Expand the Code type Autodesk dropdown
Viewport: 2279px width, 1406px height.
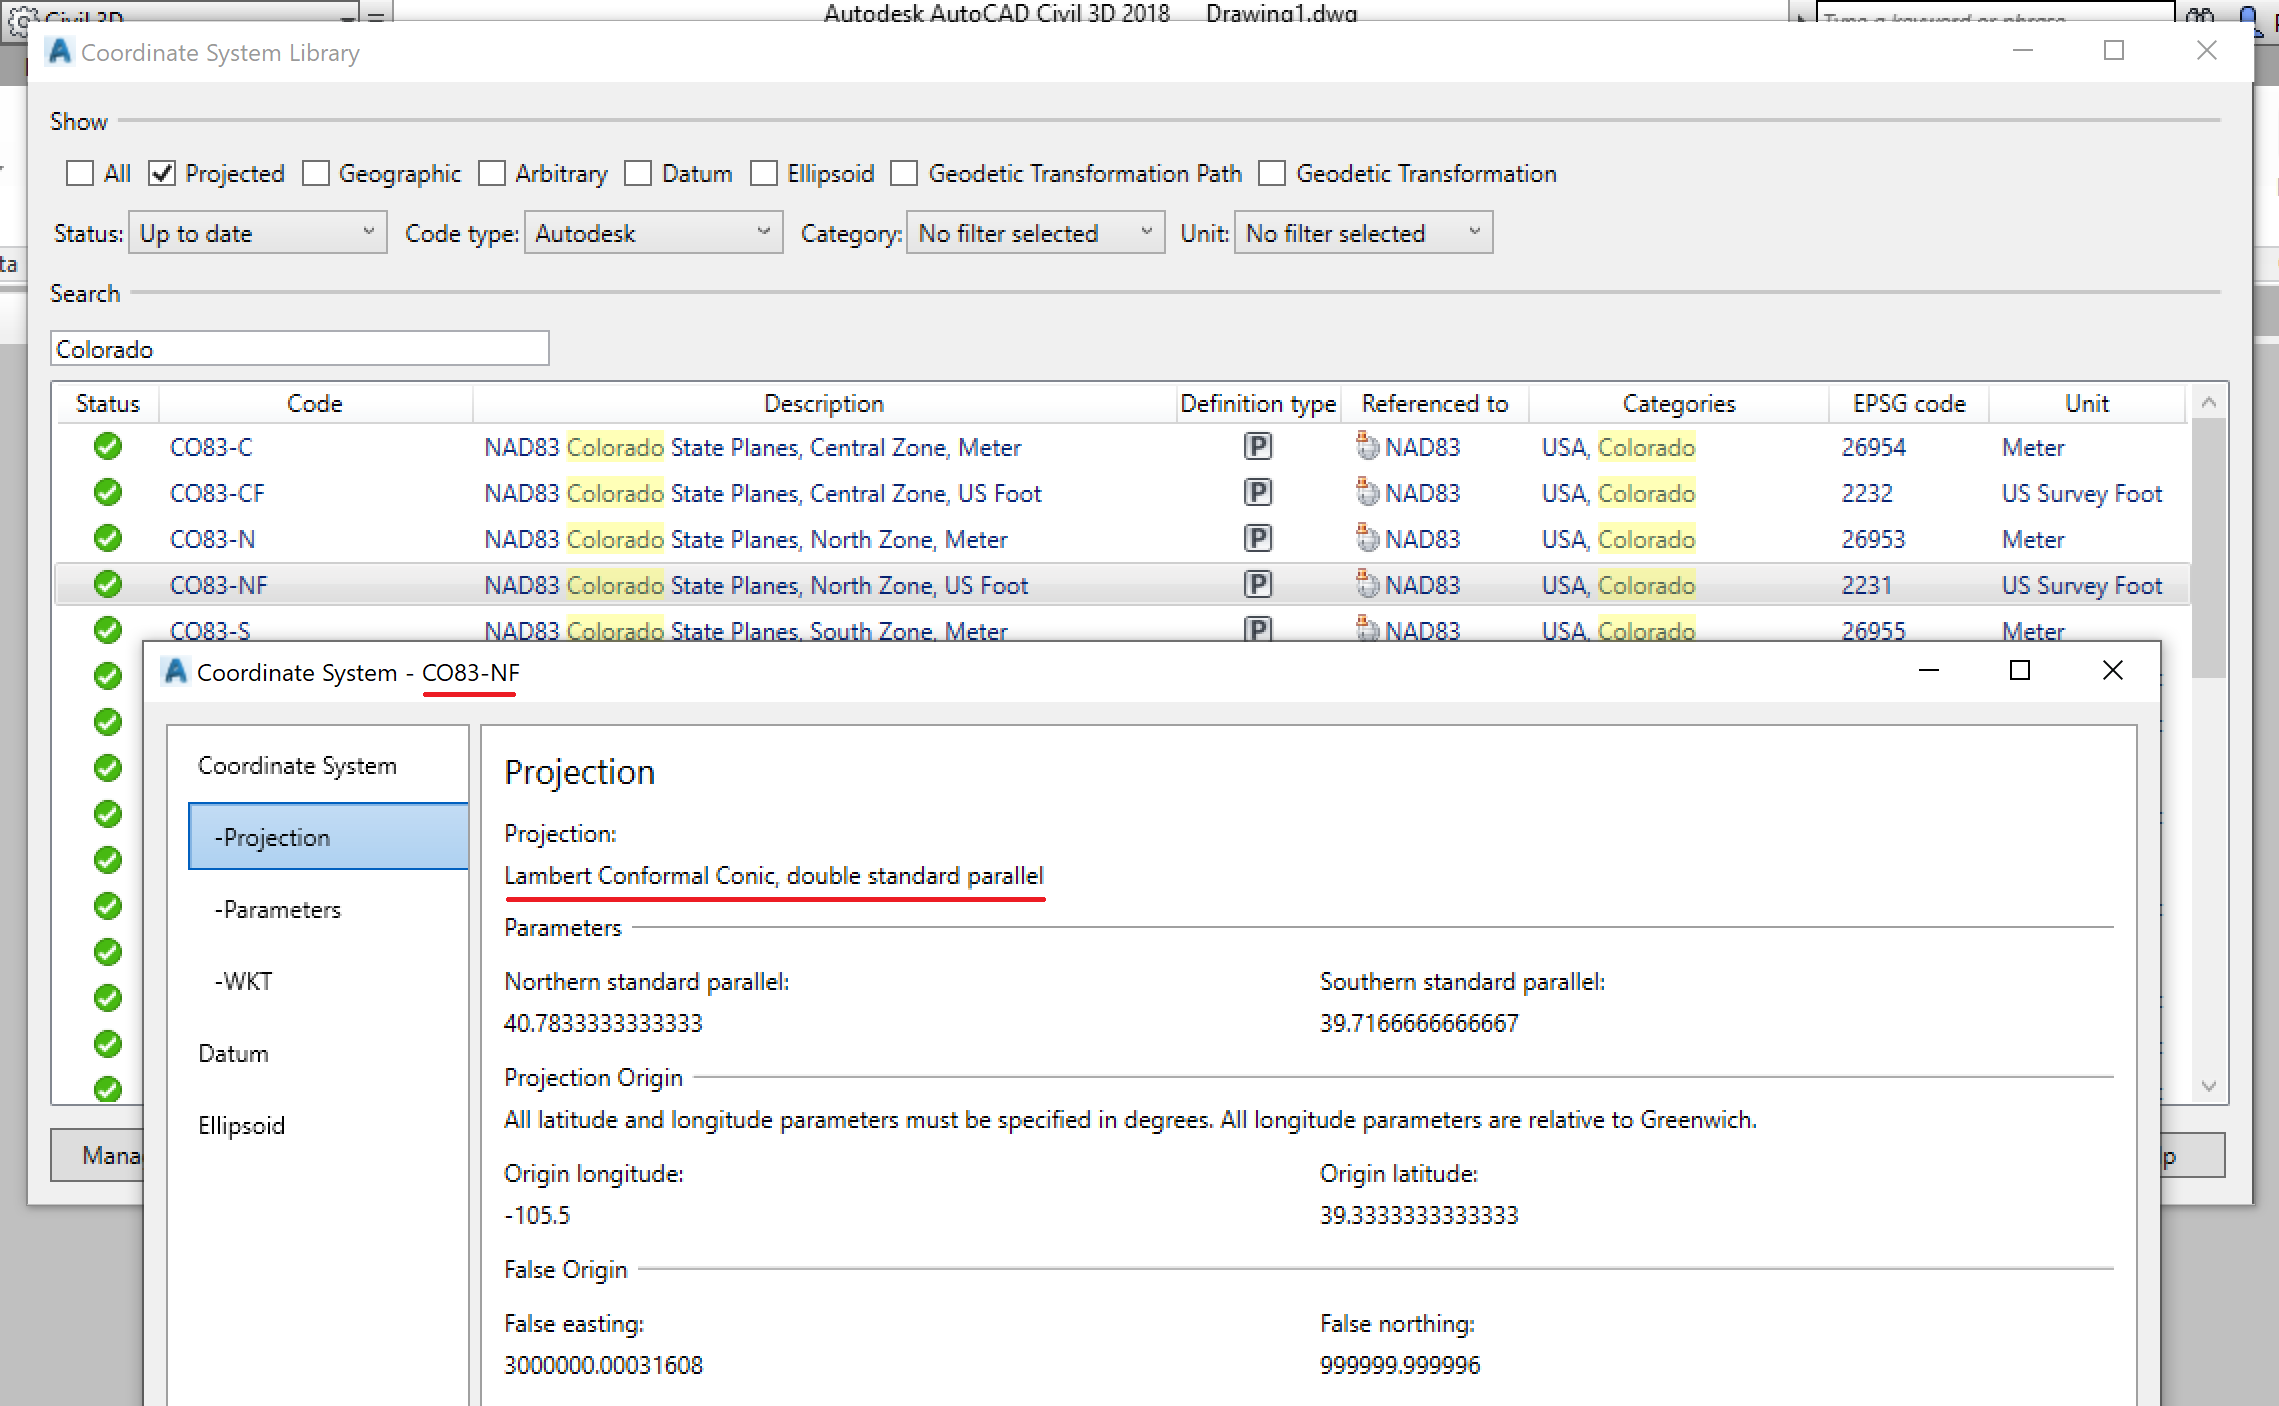[x=653, y=233]
